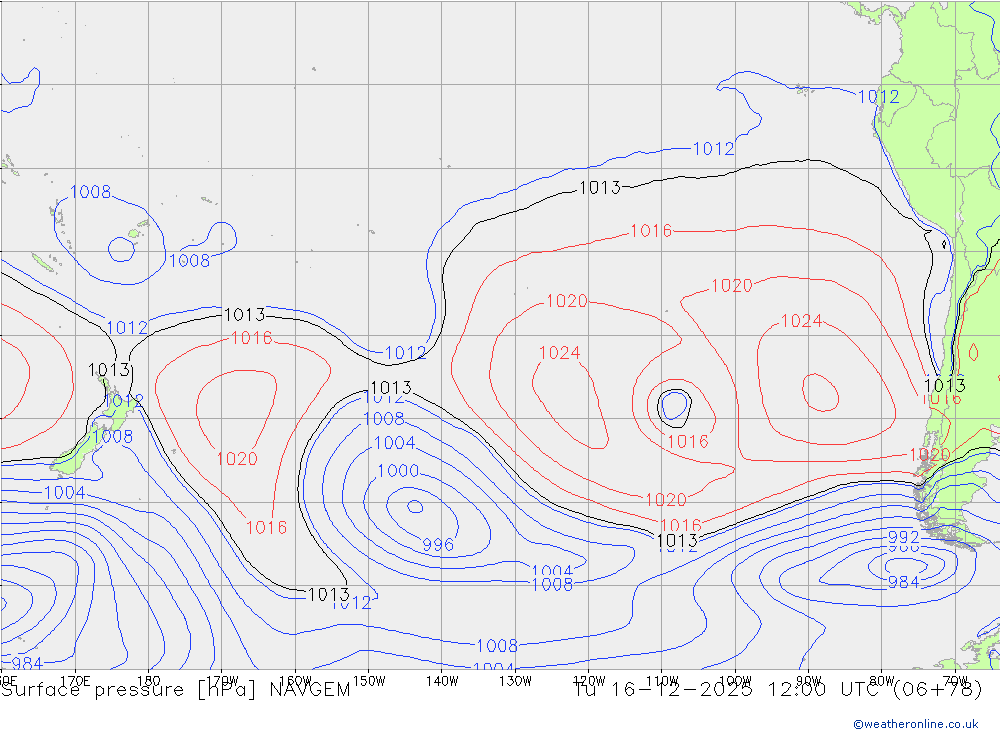Click the blue 996 isobar label
This screenshot has height=733, width=1000.
438,545
